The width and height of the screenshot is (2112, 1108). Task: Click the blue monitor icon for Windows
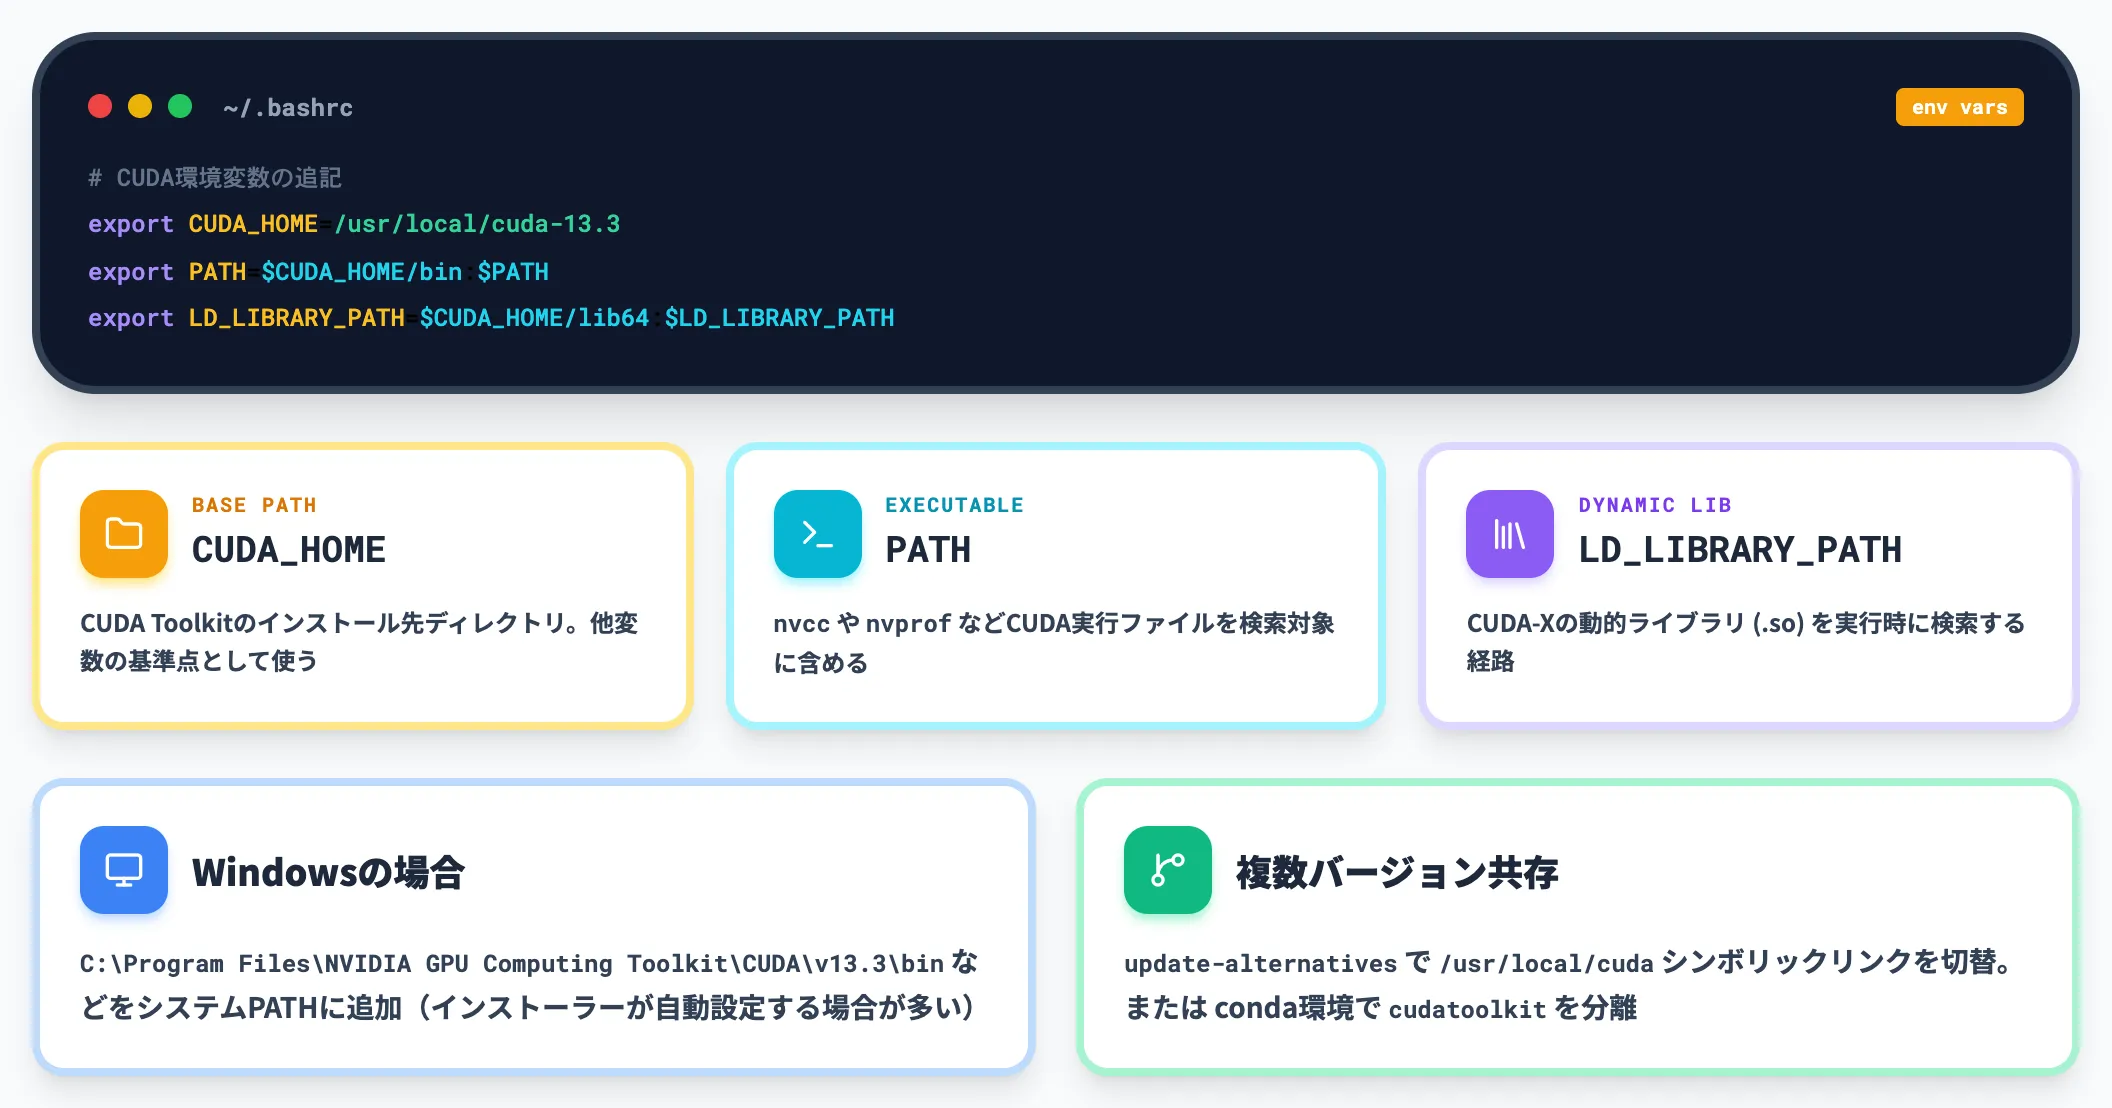click(x=124, y=870)
